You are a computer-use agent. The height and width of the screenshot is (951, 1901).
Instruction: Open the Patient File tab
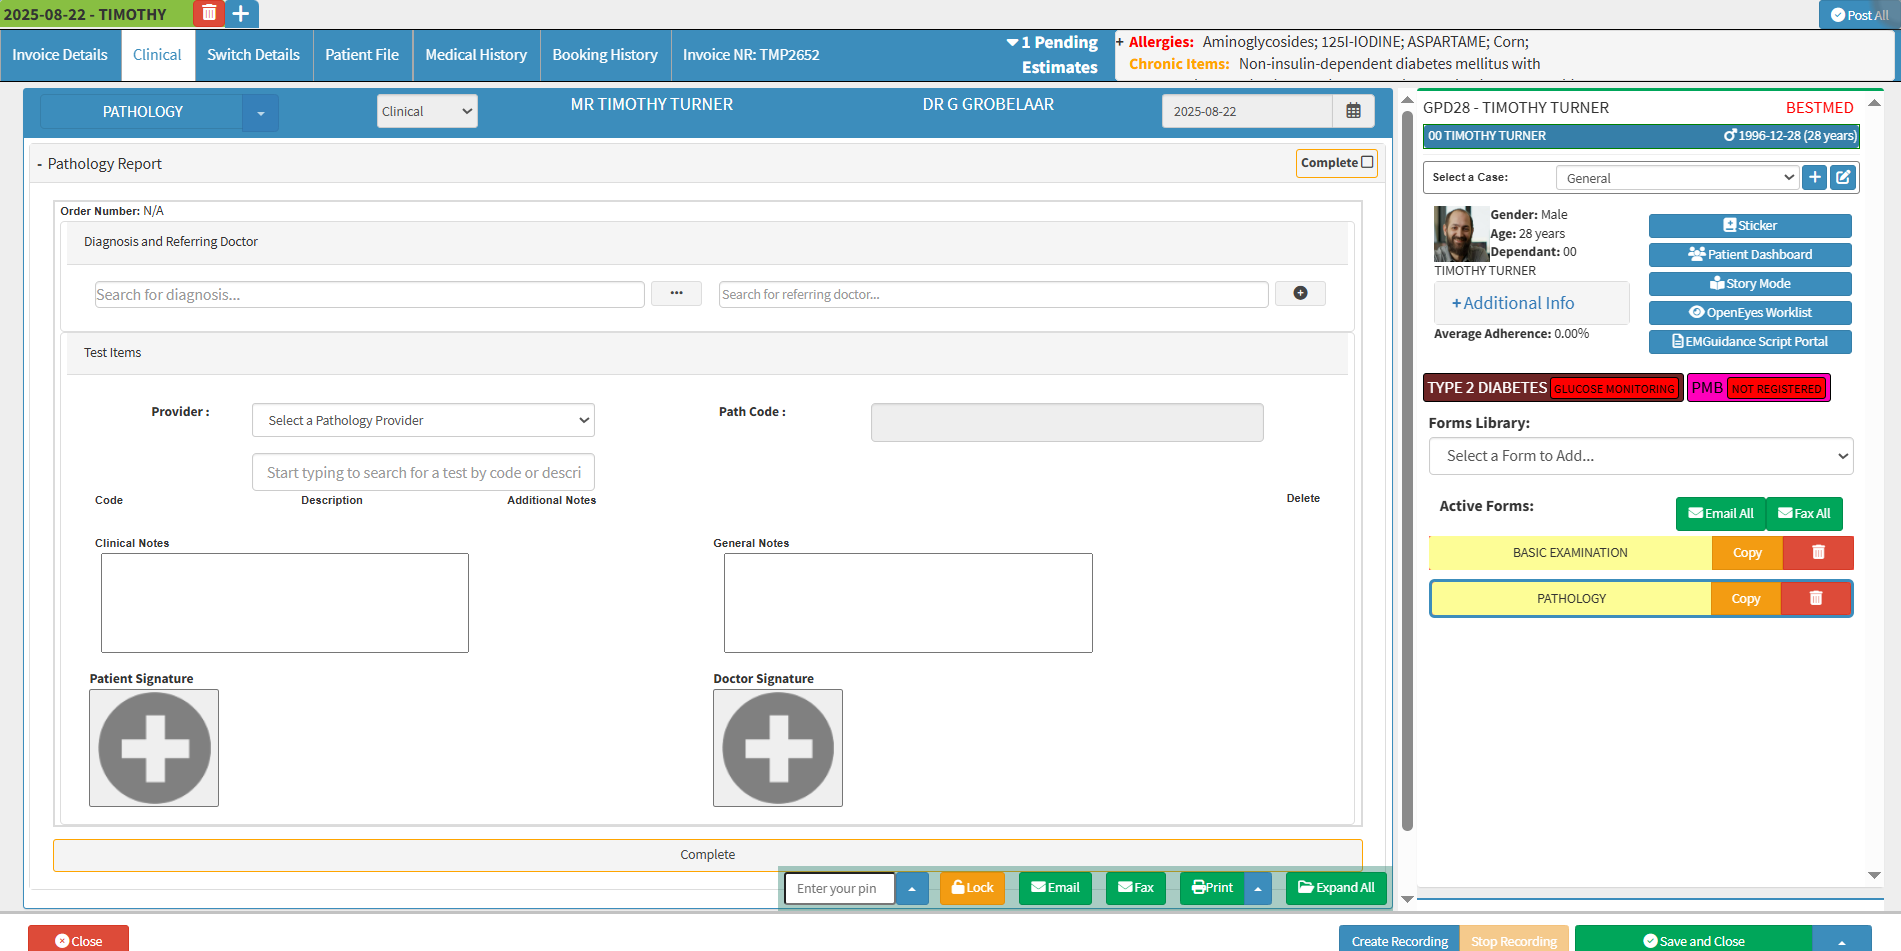pos(361,55)
